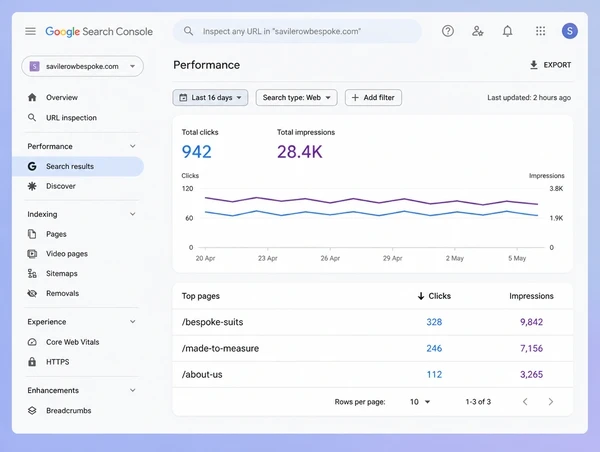Toggle the Total clicks metric card
The width and height of the screenshot is (600, 452).
point(200,145)
